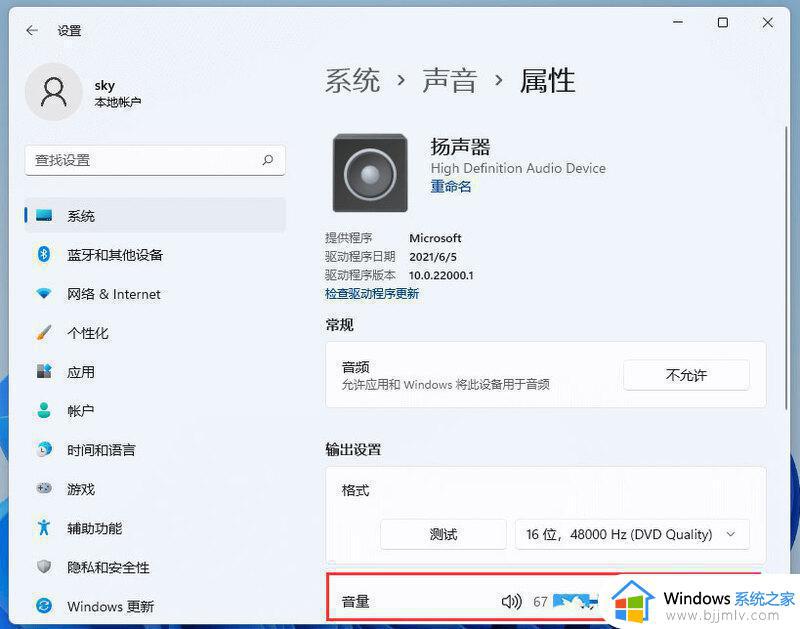This screenshot has height=629, width=800.
Task: Click the Windows 更新 sync icon
Action: click(44, 606)
